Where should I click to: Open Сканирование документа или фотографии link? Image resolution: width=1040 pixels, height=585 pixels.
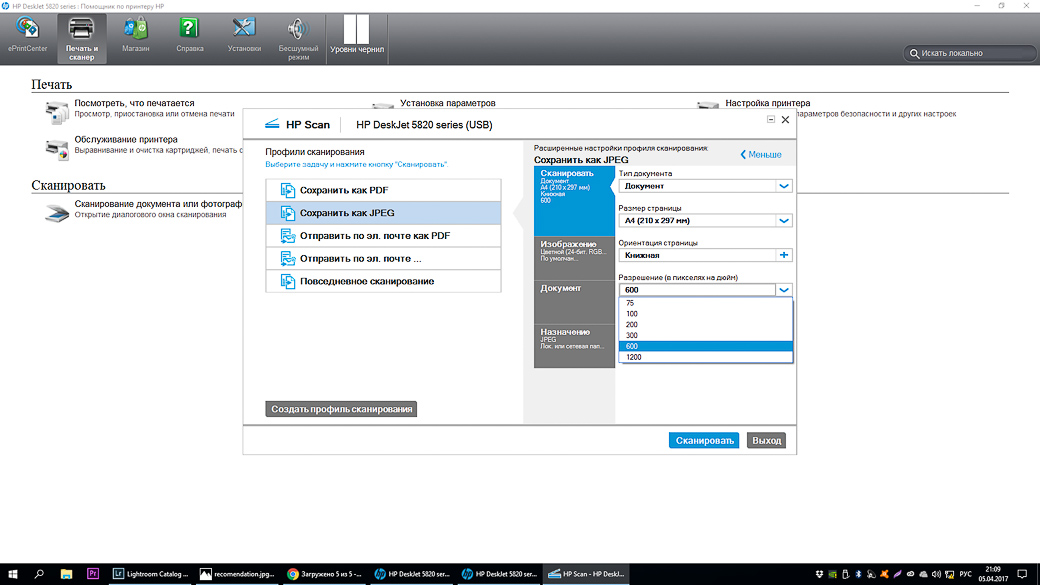(158, 204)
